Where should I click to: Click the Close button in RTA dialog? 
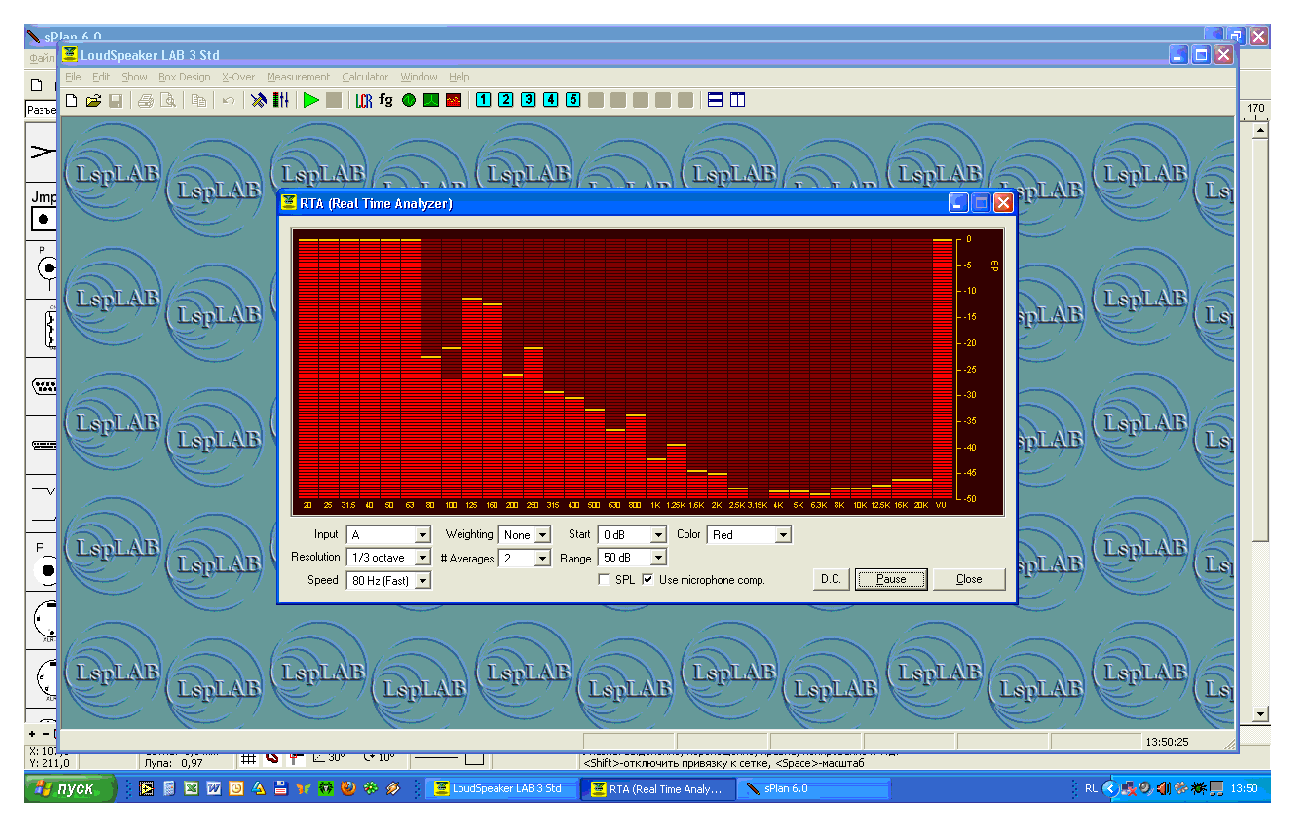[969, 579]
